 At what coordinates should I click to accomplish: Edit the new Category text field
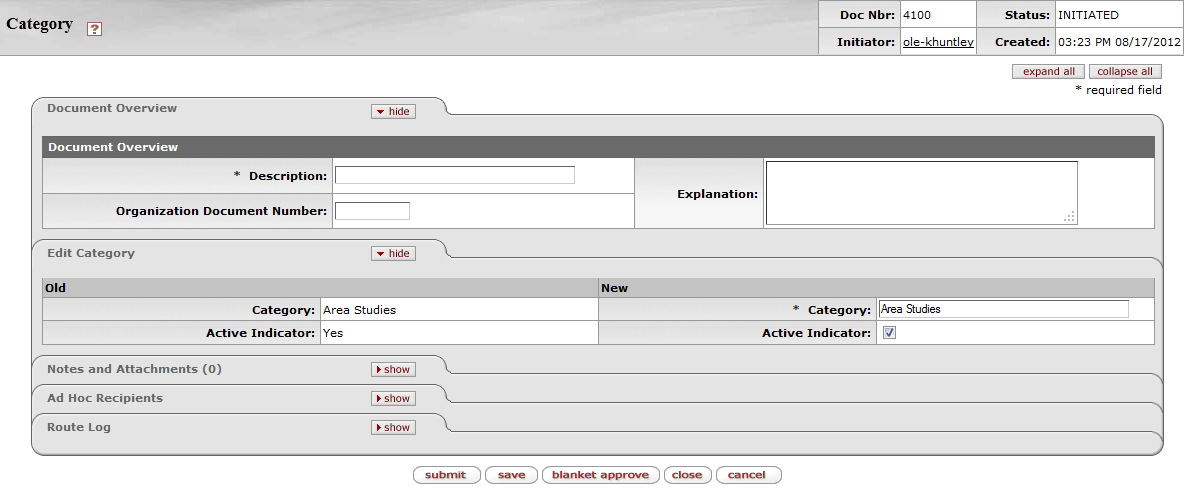1003,309
